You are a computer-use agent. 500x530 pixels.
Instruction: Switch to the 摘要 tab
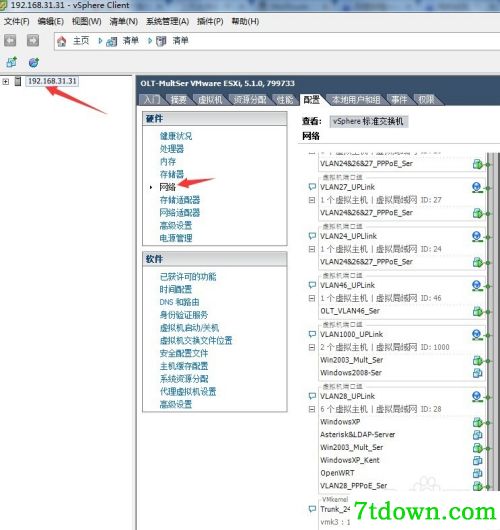click(x=178, y=100)
